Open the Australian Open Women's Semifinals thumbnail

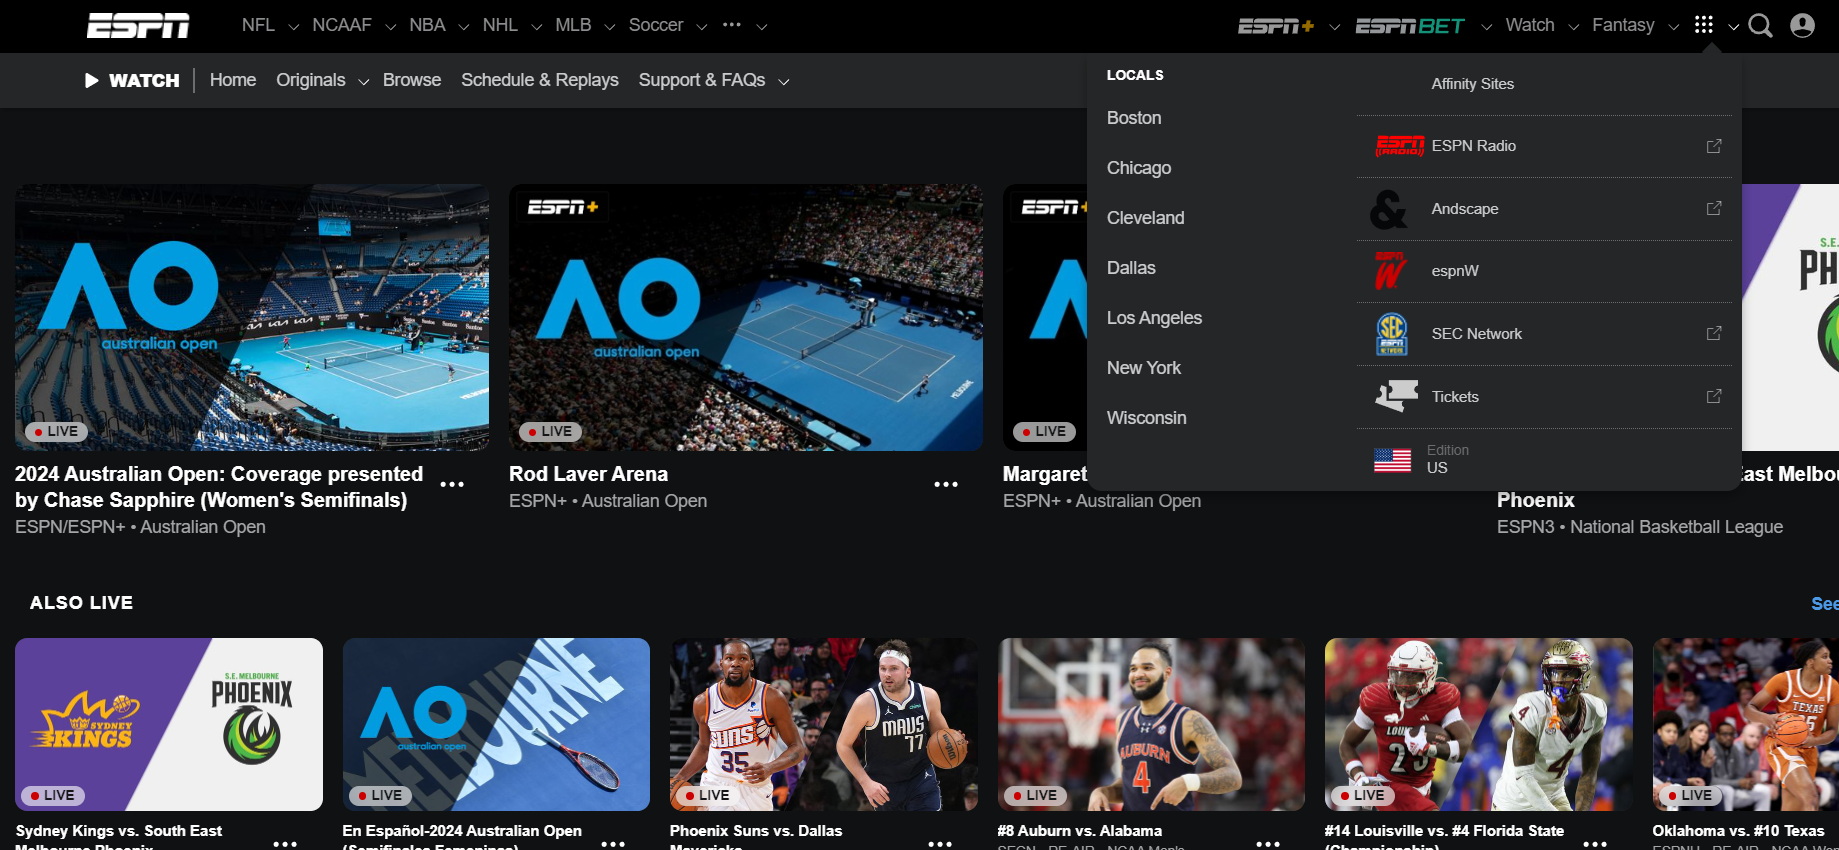click(x=252, y=317)
